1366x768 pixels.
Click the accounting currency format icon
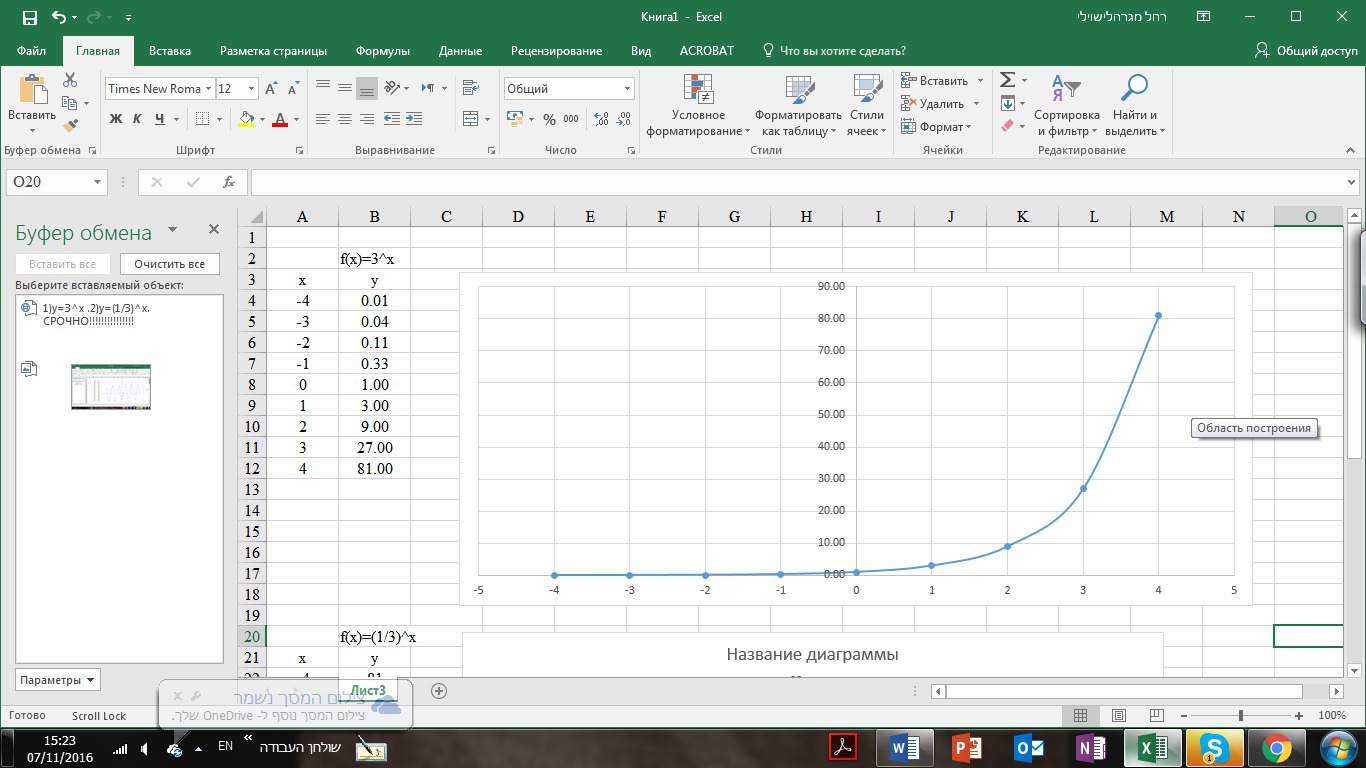click(x=514, y=119)
